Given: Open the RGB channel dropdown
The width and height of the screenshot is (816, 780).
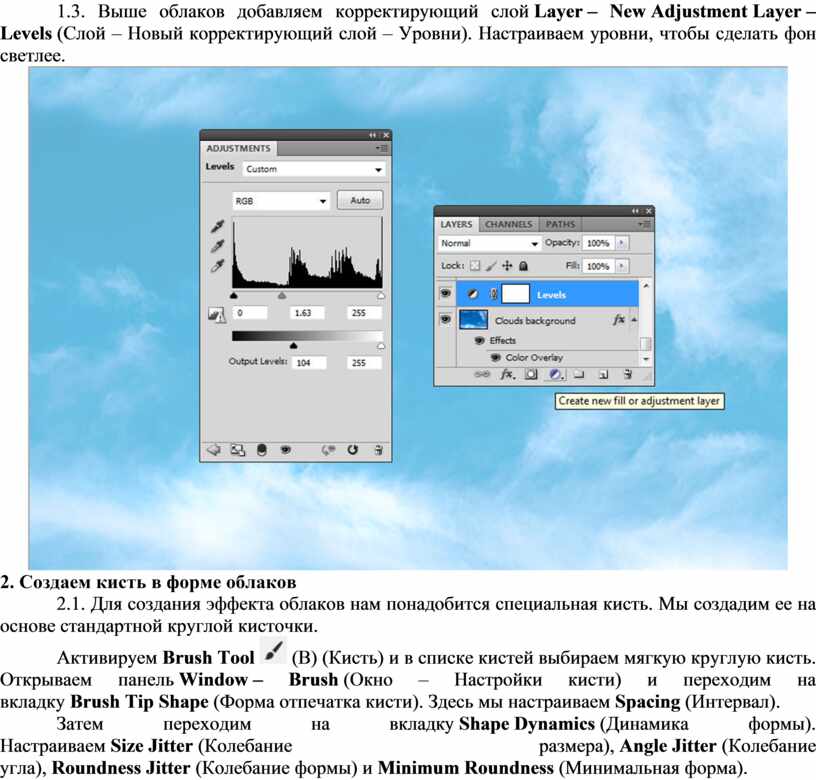Looking at the screenshot, I should tap(280, 201).
